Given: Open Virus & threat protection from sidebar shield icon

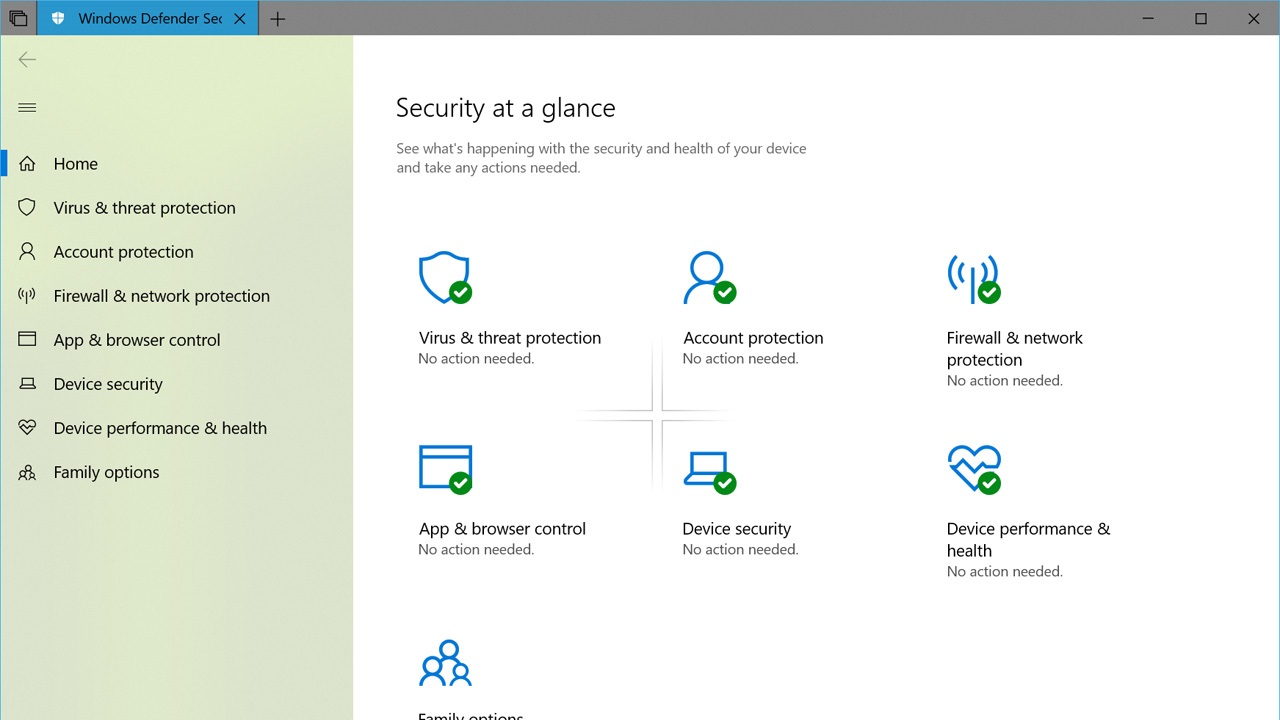Looking at the screenshot, I should (x=27, y=207).
